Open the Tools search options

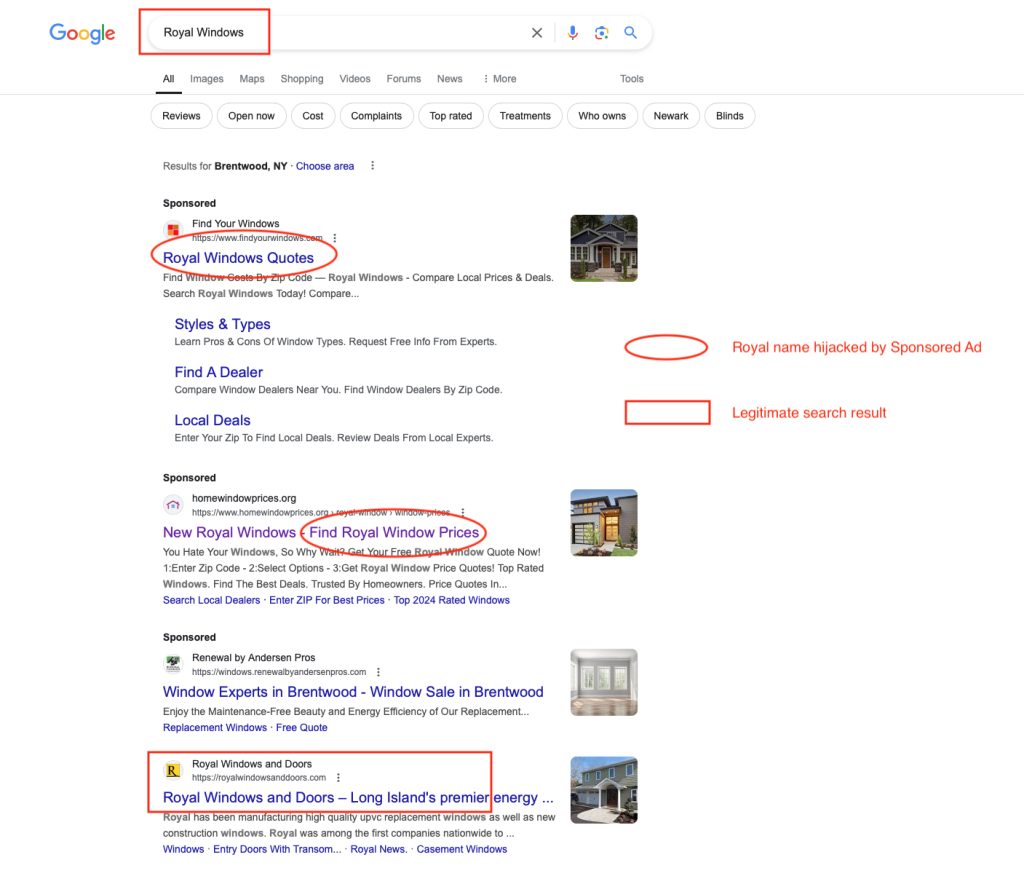coord(631,79)
